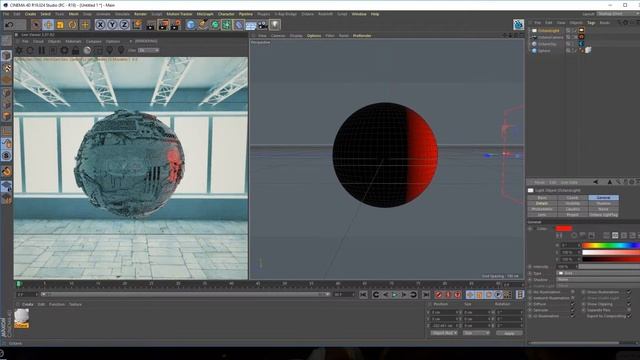Adjust the light Intensity slider

coord(609,267)
